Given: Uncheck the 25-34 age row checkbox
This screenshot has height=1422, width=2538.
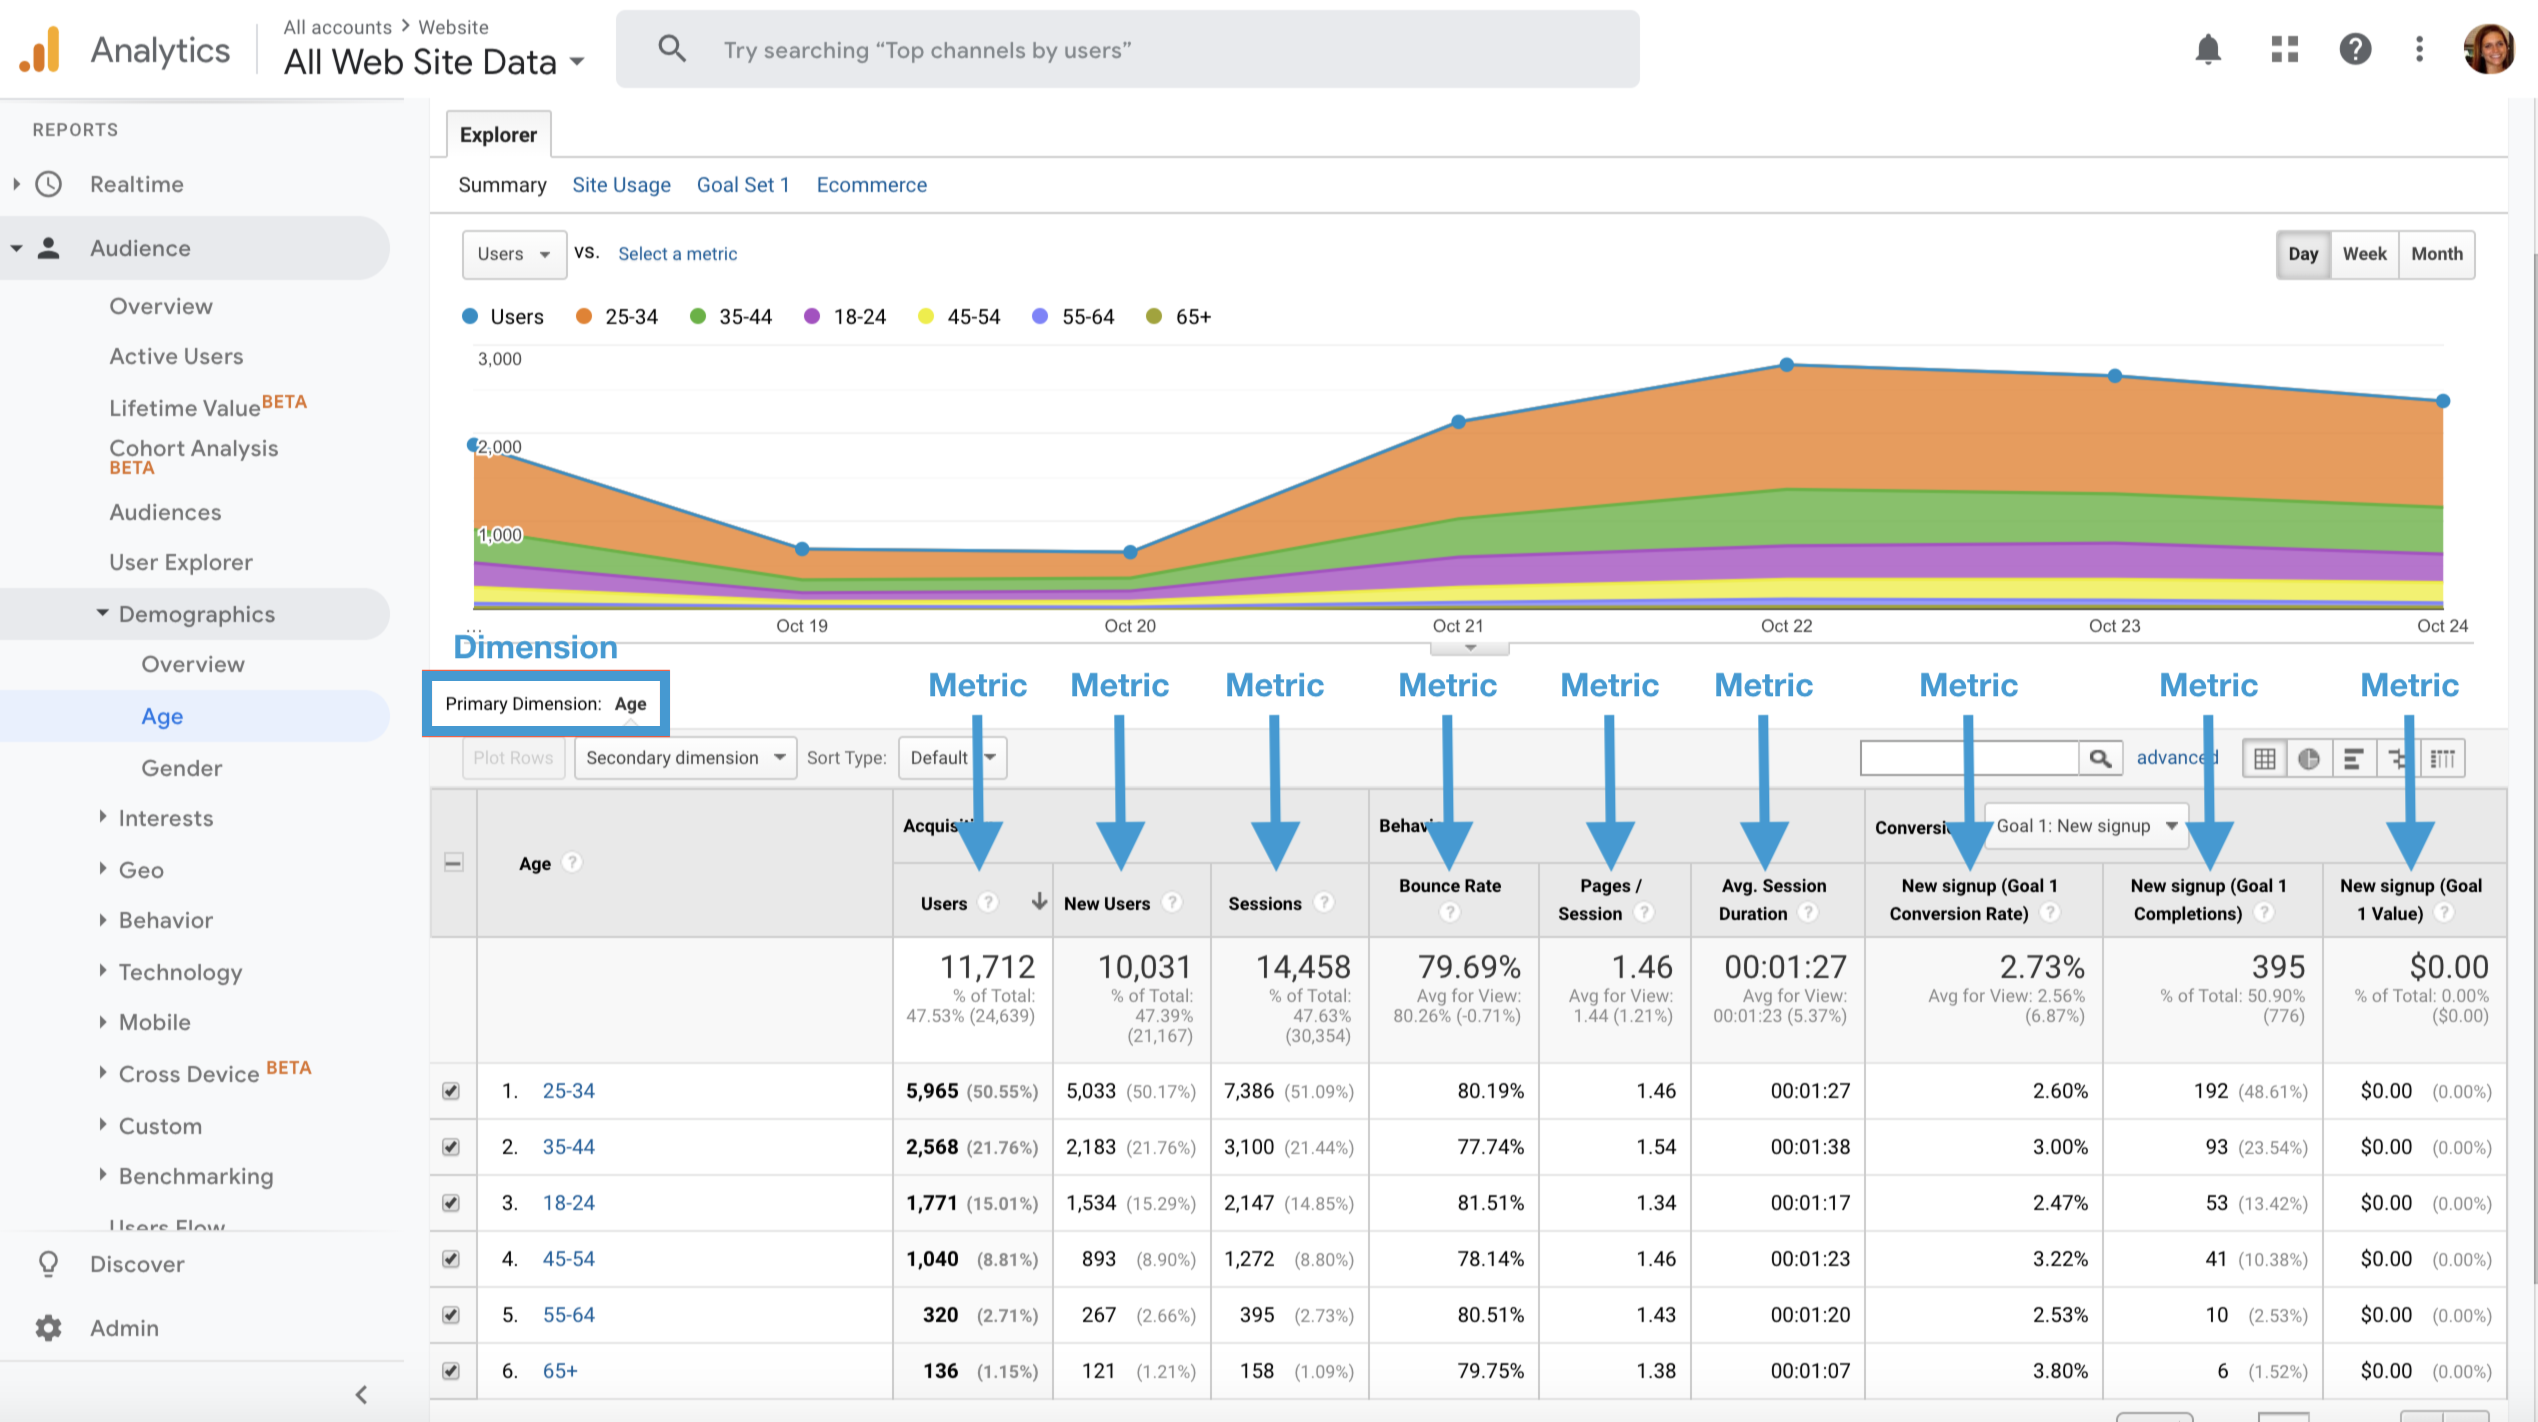Looking at the screenshot, I should tap(451, 1091).
